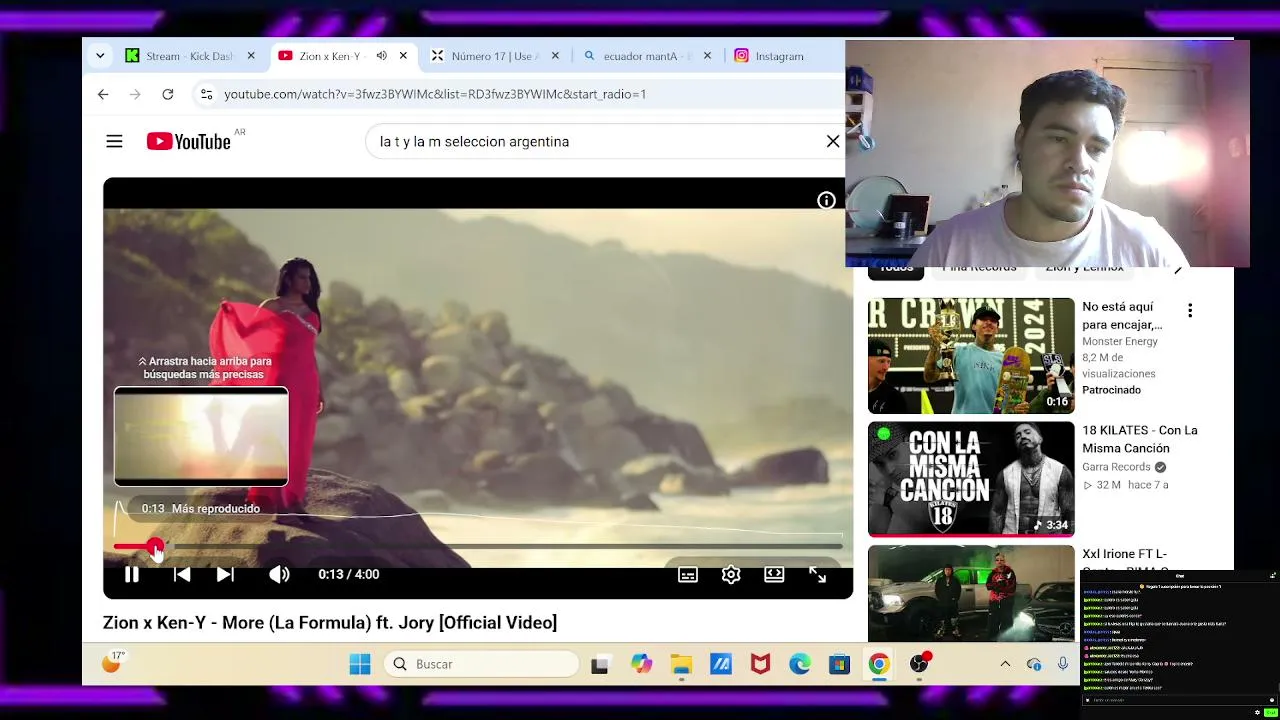Close the Zion x Ken-Y tab
This screenshot has height=720, width=1280.
(x=403, y=56)
